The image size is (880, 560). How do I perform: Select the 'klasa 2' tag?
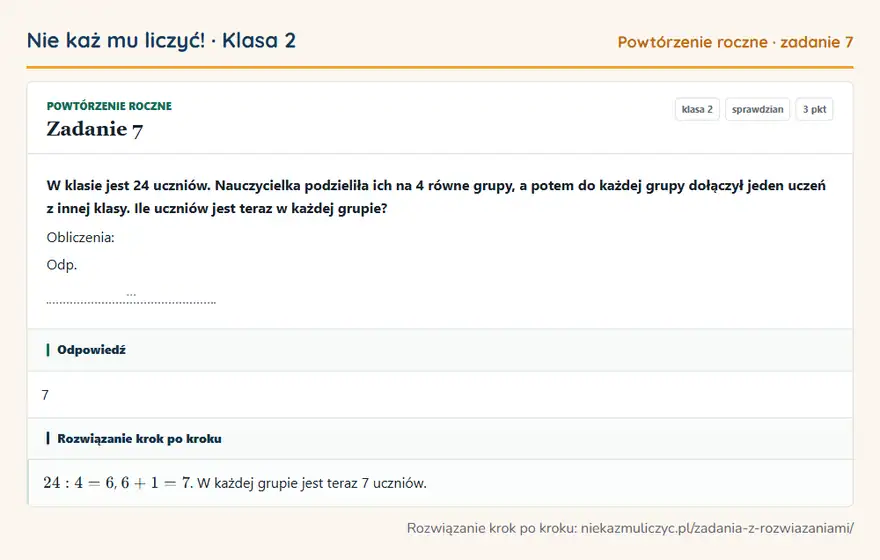pos(697,109)
